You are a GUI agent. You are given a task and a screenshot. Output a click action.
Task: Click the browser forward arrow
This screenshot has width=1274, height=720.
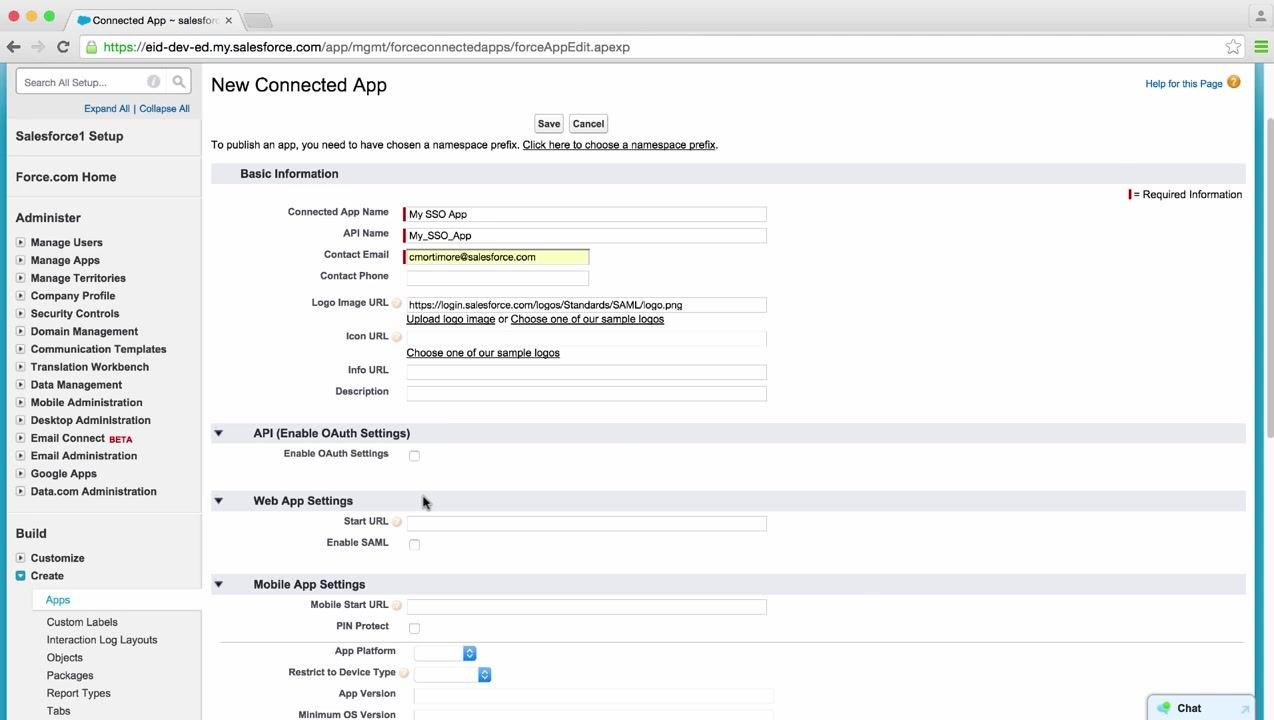click(x=38, y=47)
